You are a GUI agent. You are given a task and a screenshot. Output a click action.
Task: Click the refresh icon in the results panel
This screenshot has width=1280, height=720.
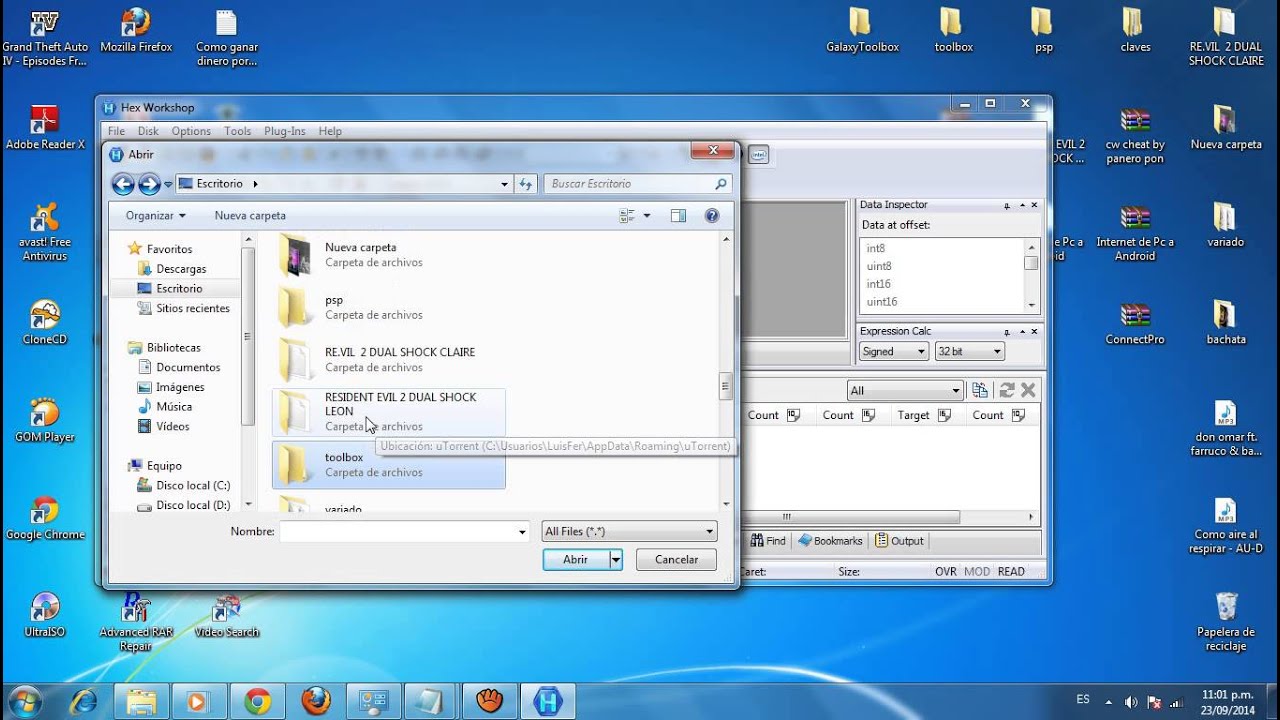[x=1006, y=390]
